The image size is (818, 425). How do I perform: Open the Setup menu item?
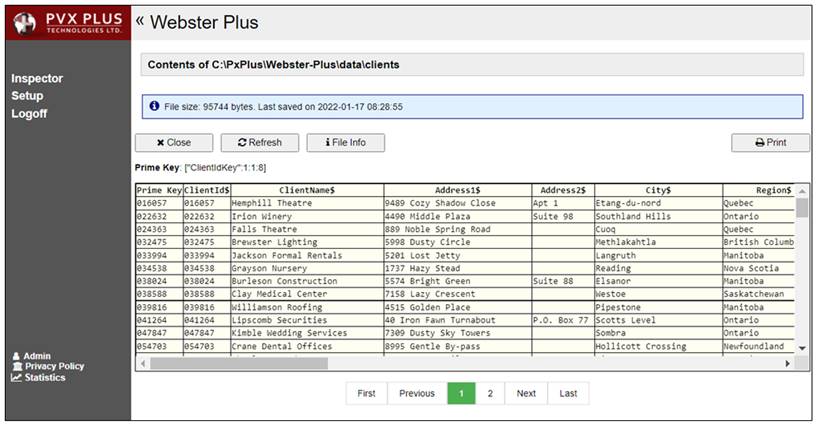[27, 96]
